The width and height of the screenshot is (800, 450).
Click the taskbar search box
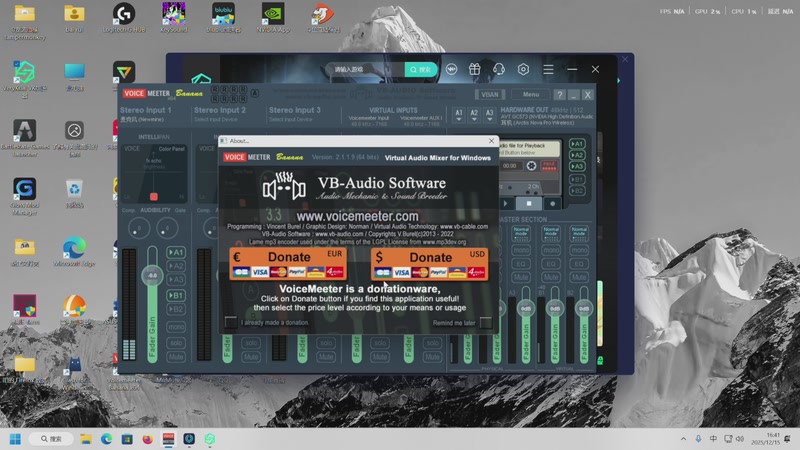[x=51, y=439]
